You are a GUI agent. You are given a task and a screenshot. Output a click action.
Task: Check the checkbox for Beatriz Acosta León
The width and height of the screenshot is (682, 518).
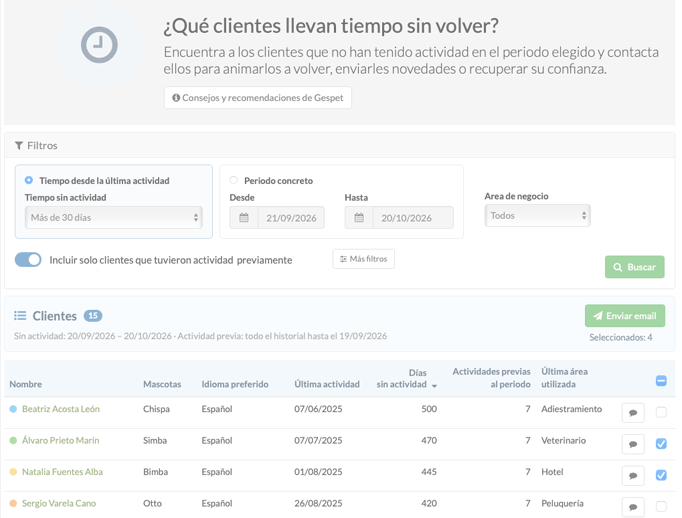tap(661, 412)
